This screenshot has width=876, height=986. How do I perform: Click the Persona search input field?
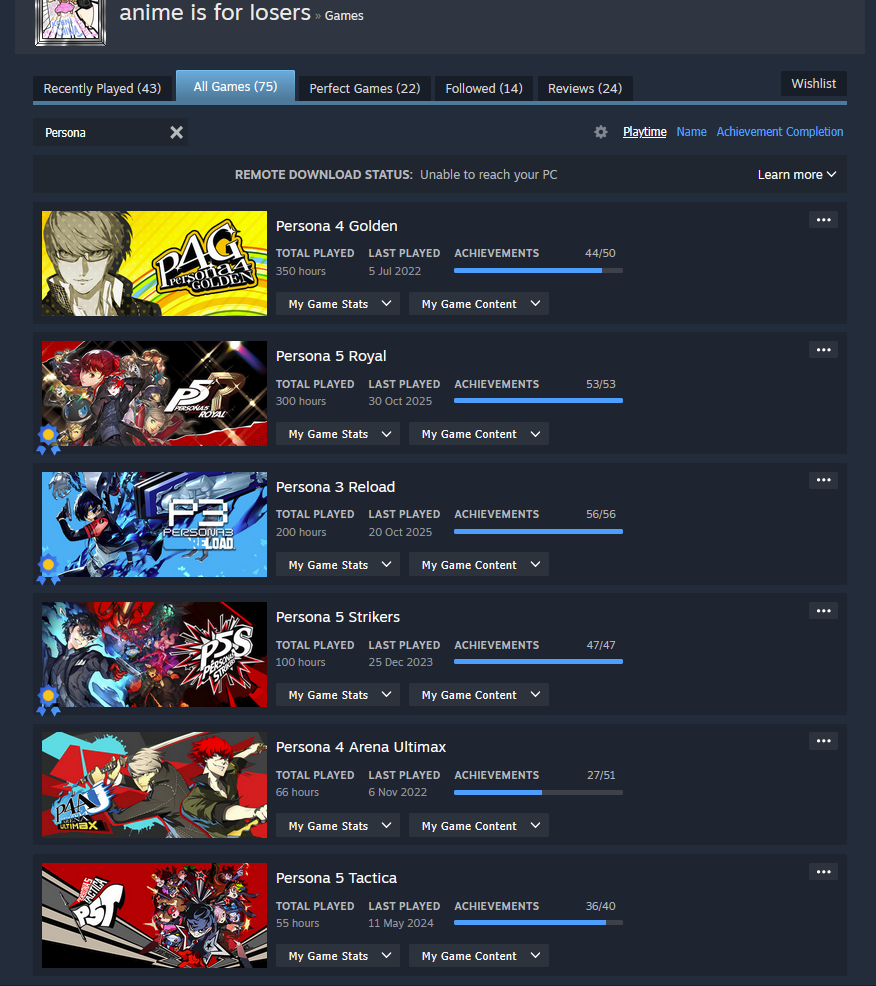pyautogui.click(x=101, y=132)
